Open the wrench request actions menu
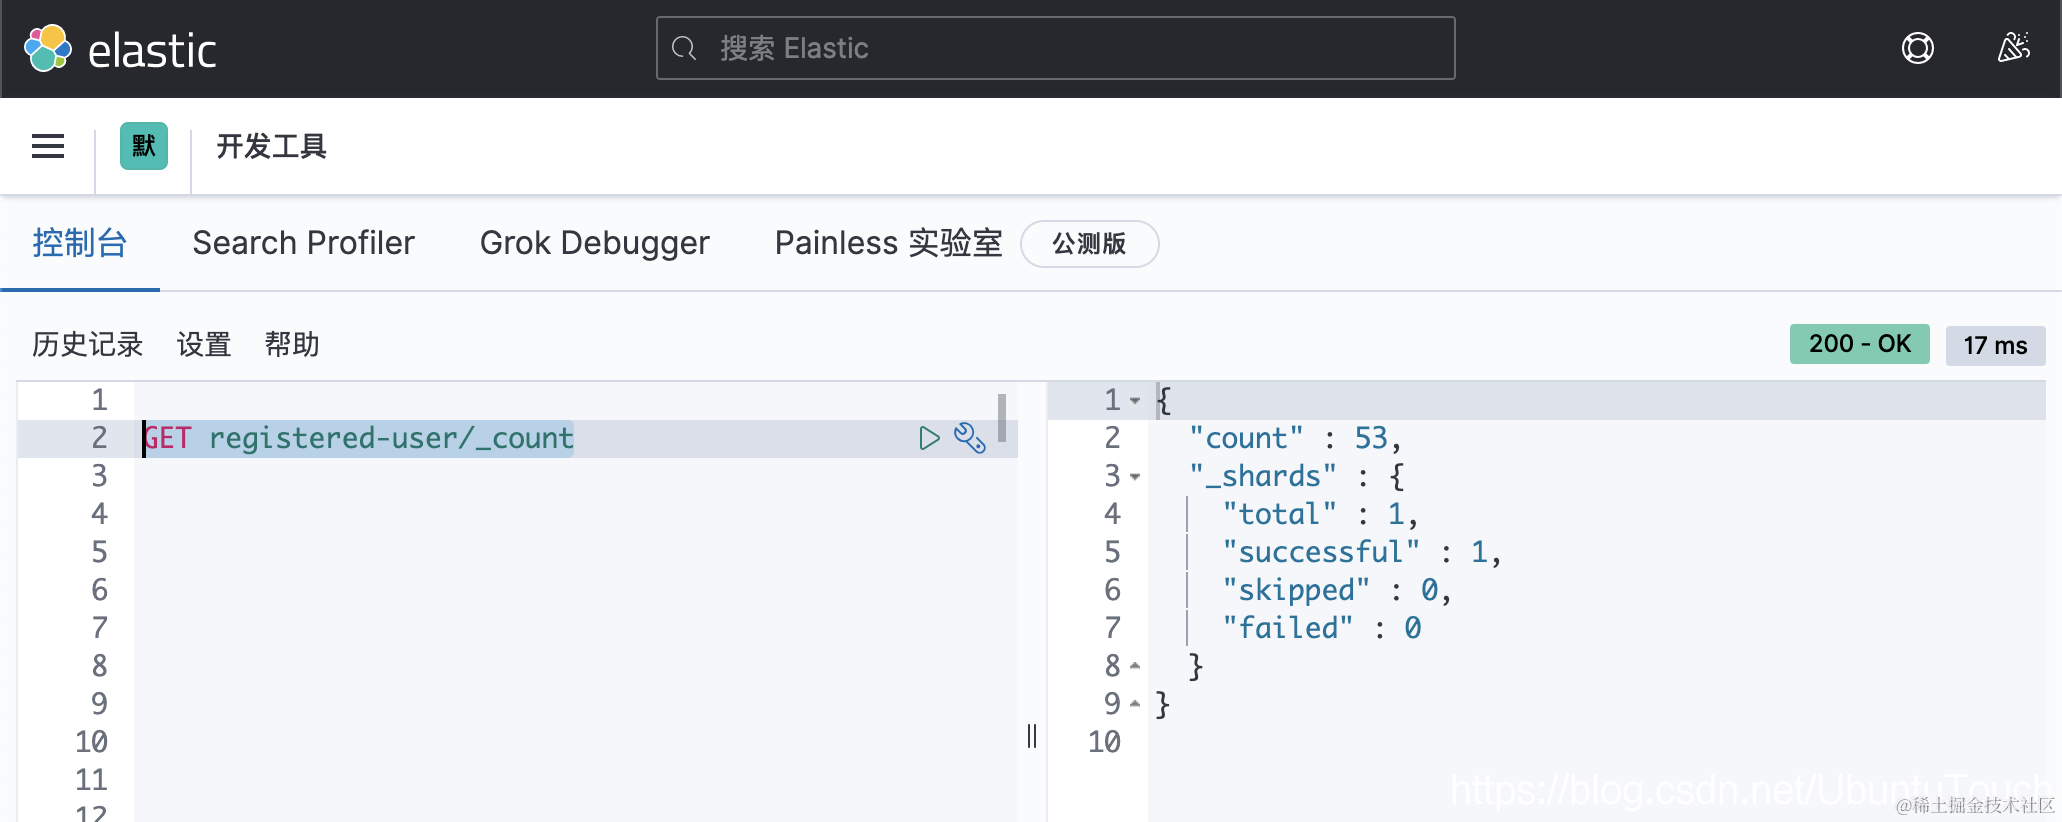The image size is (2062, 822). pos(969,438)
